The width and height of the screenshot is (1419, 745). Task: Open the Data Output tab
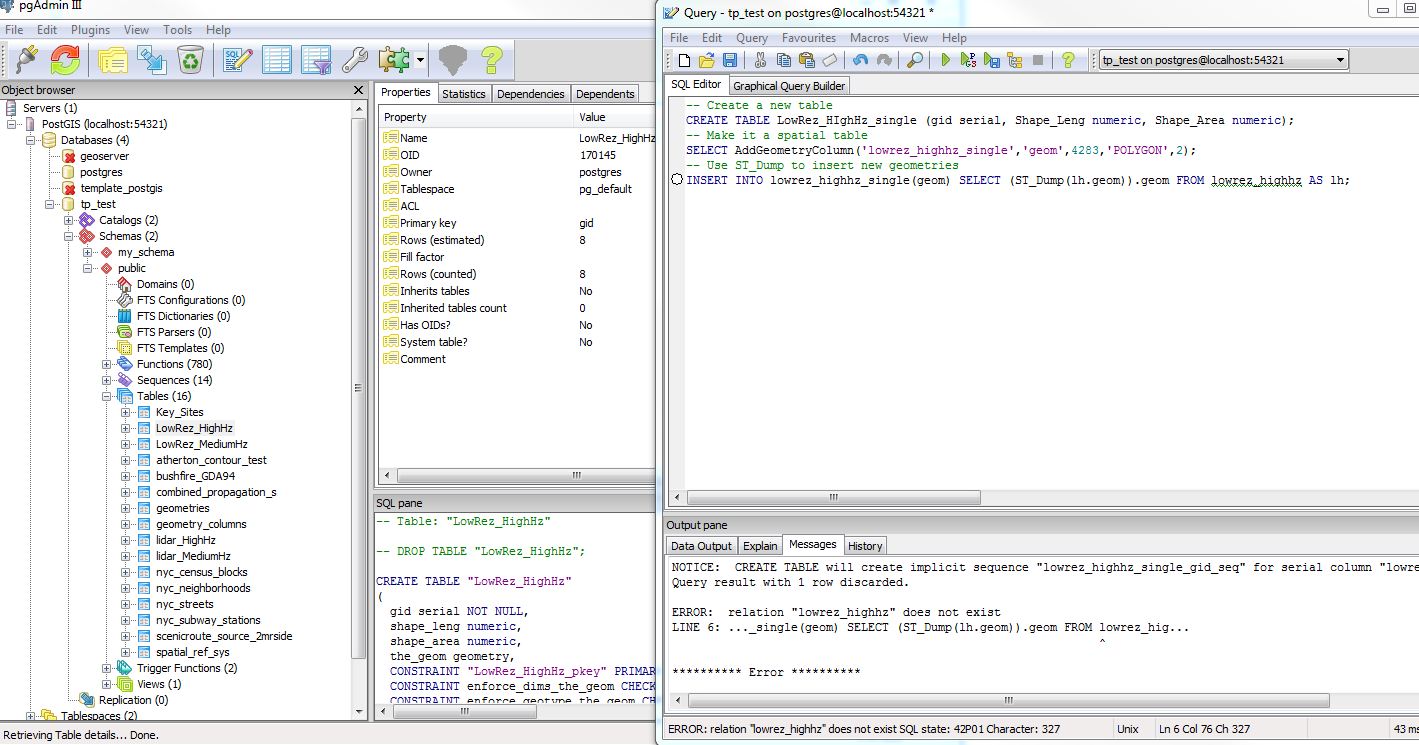click(x=701, y=546)
